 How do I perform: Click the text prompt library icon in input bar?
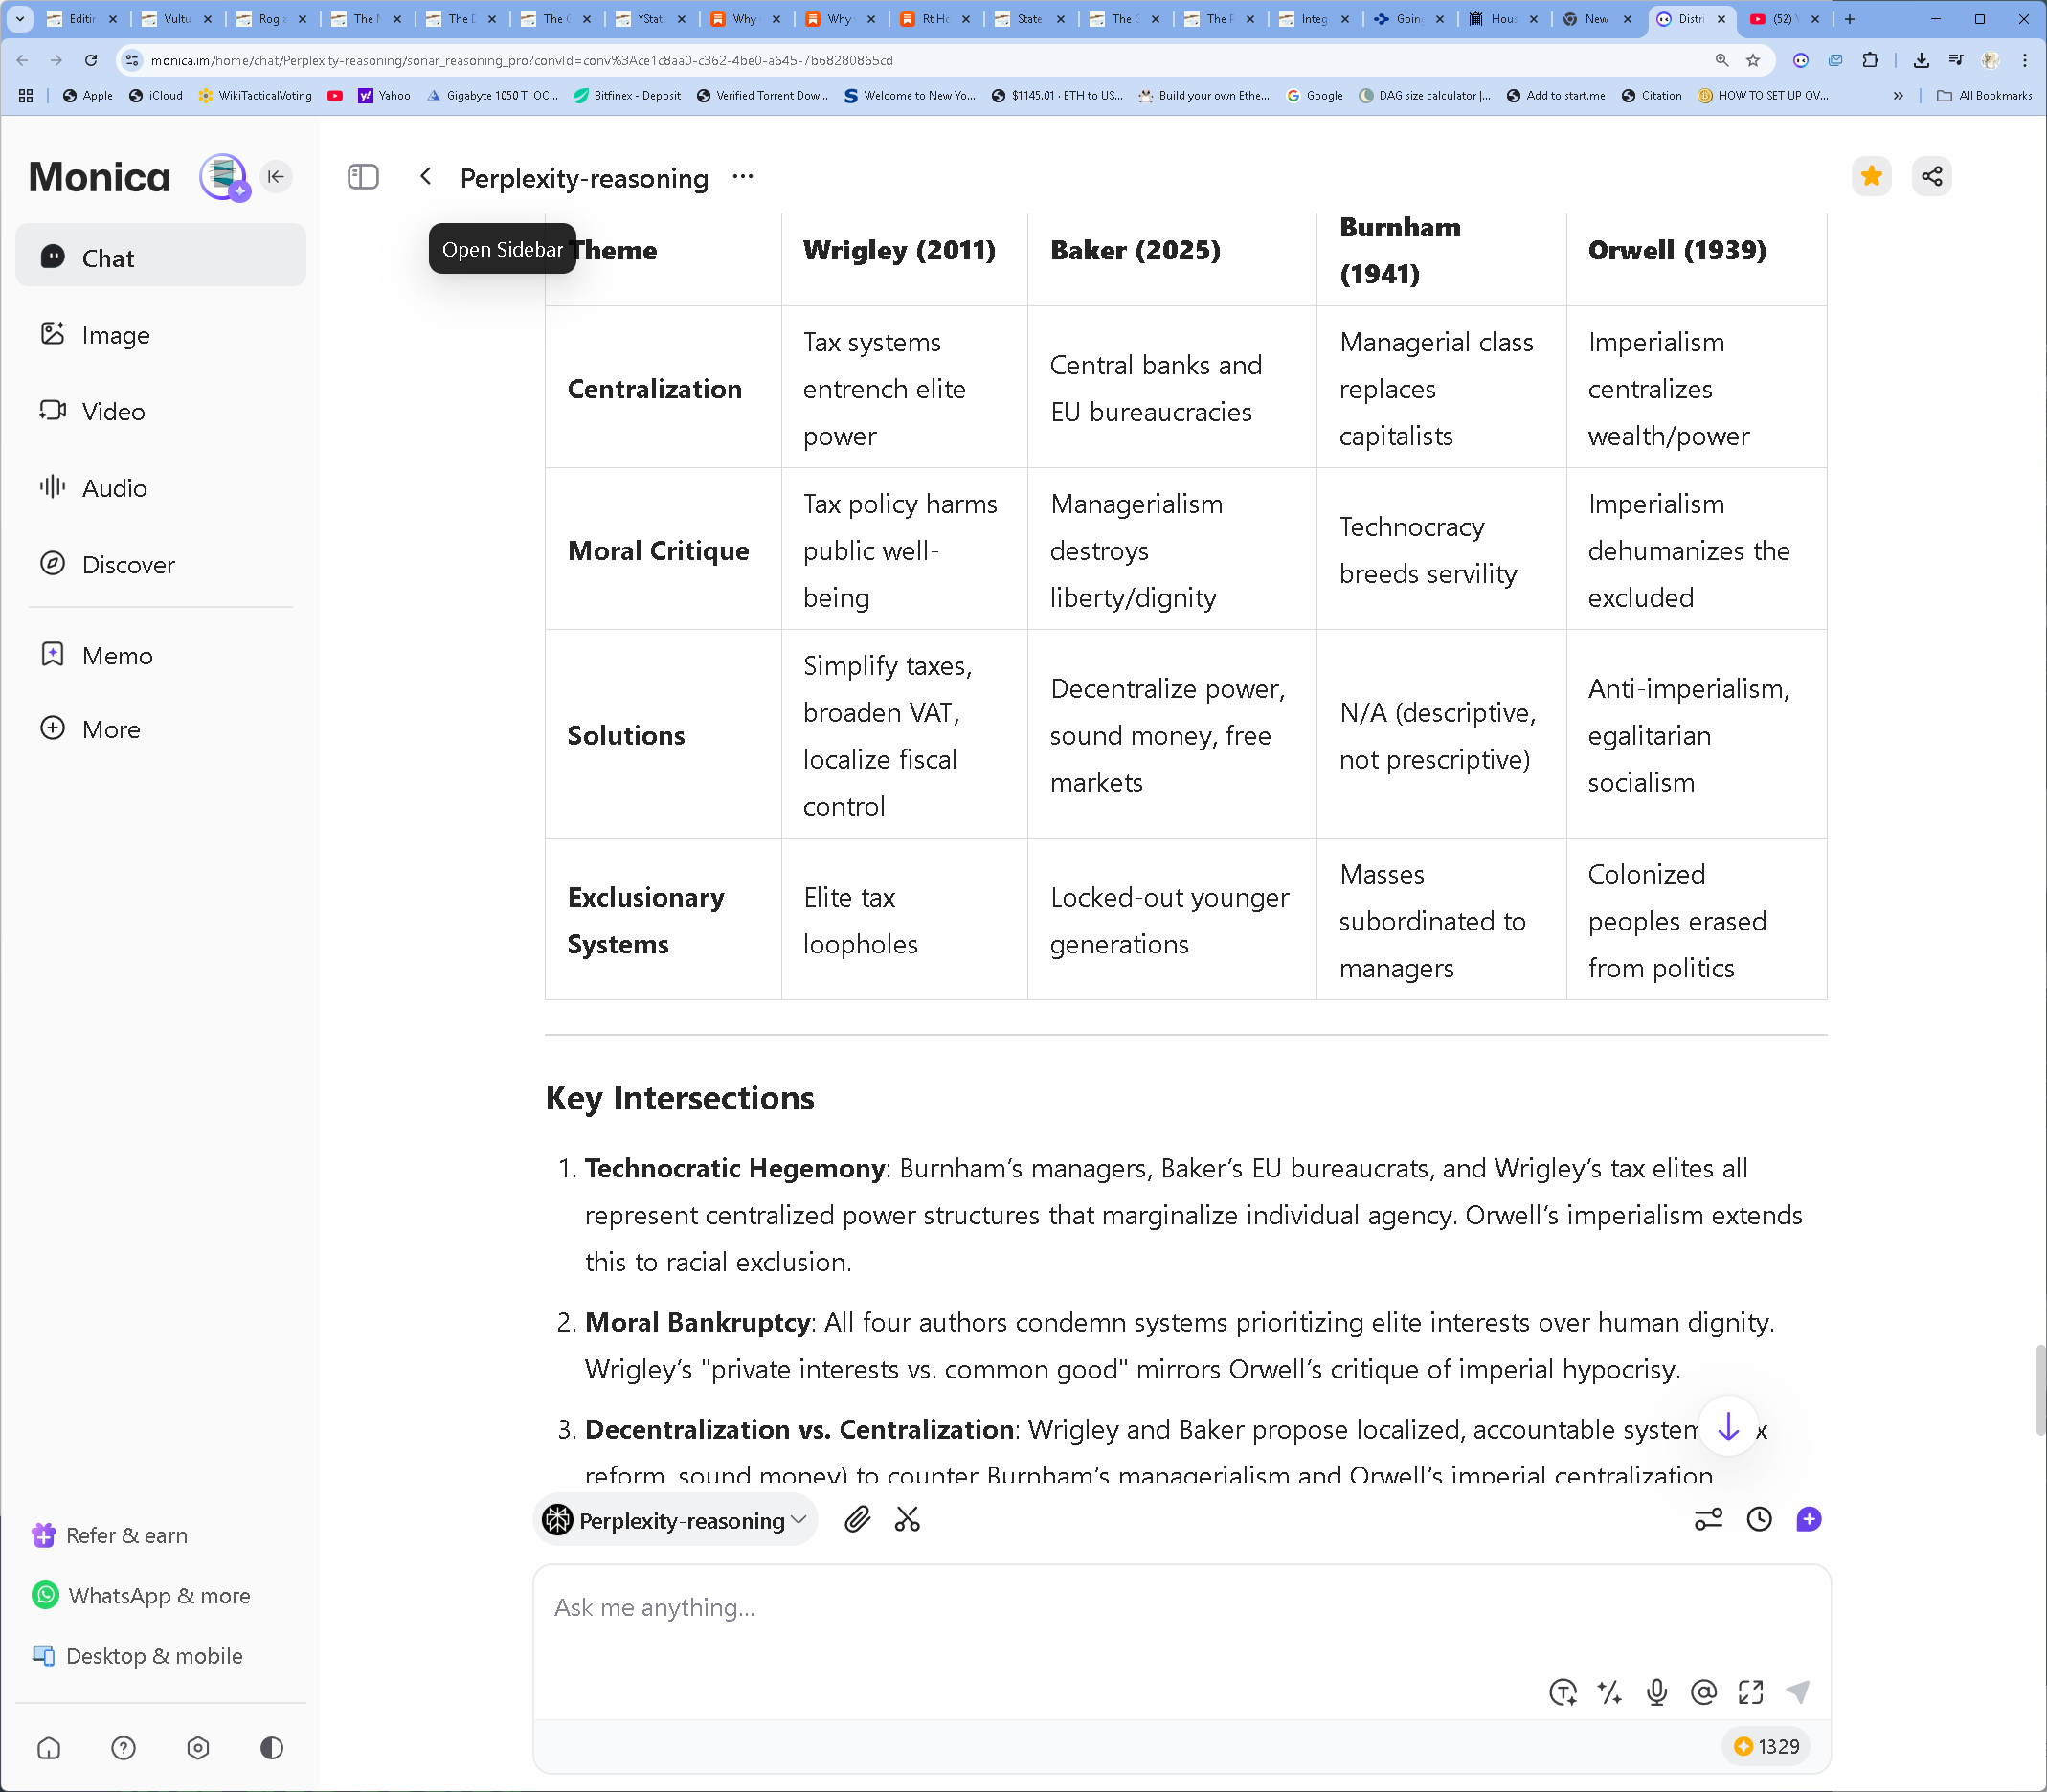coord(1563,1692)
